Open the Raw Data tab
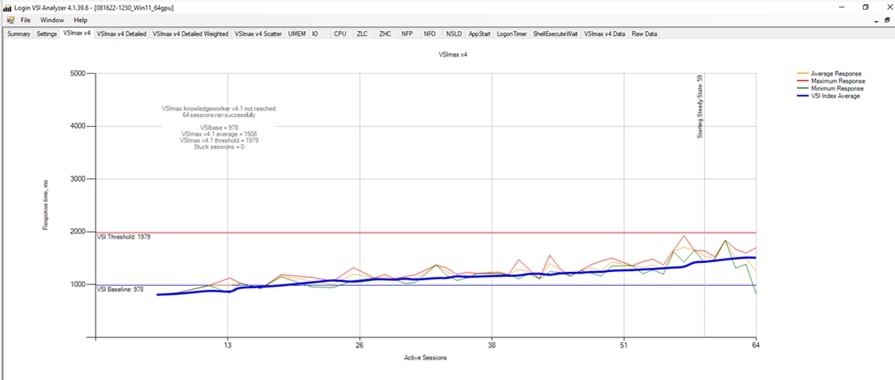 (x=644, y=34)
